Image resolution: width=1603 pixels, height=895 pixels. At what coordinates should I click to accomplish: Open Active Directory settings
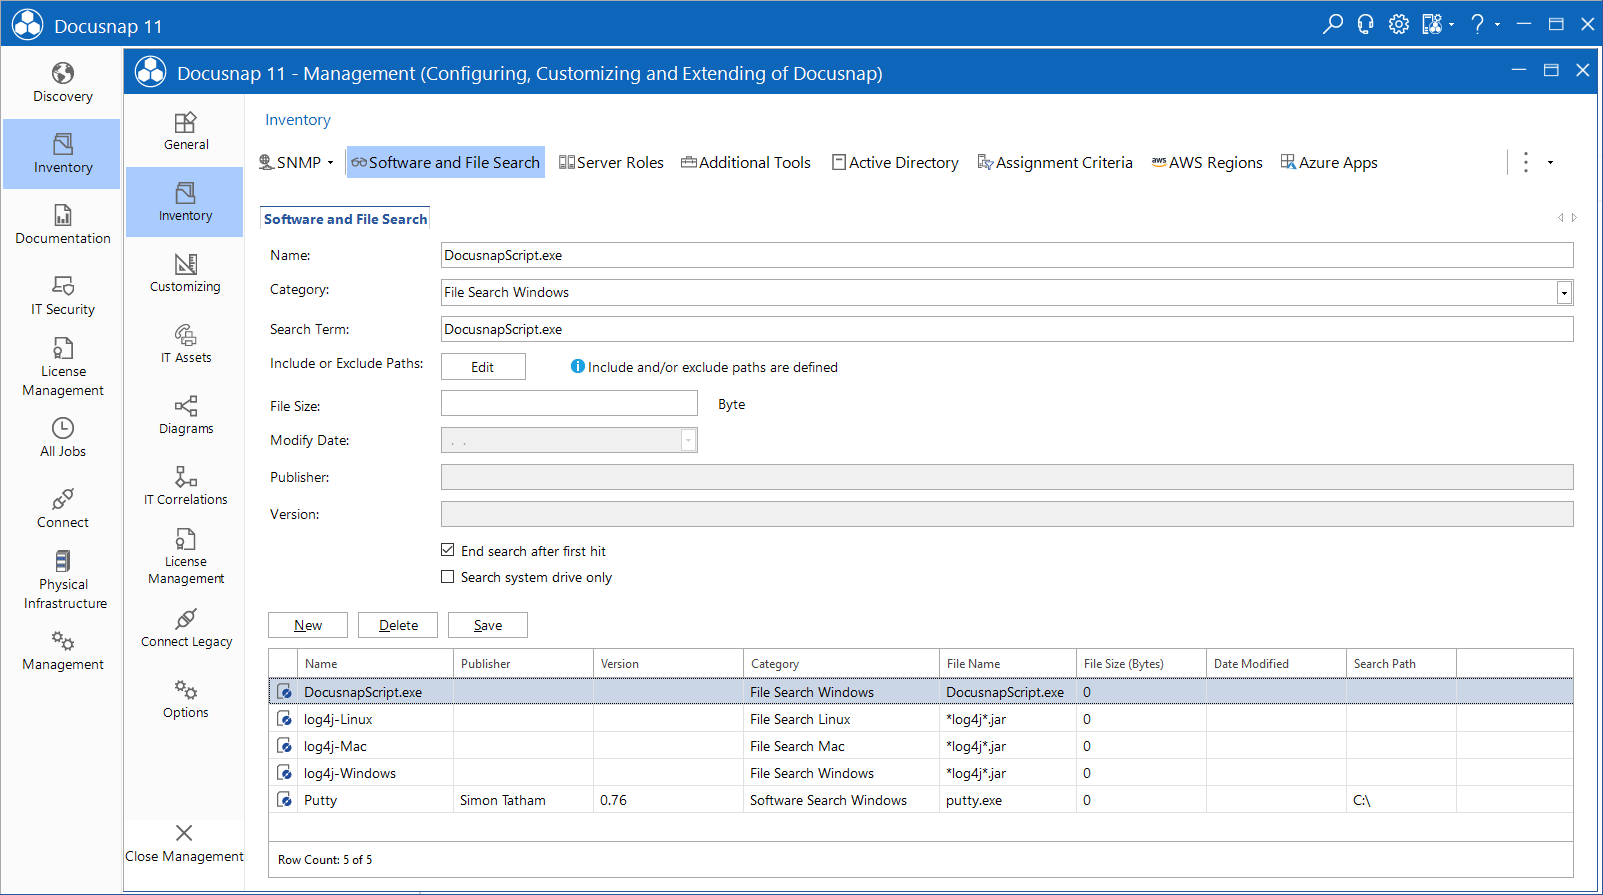point(895,162)
